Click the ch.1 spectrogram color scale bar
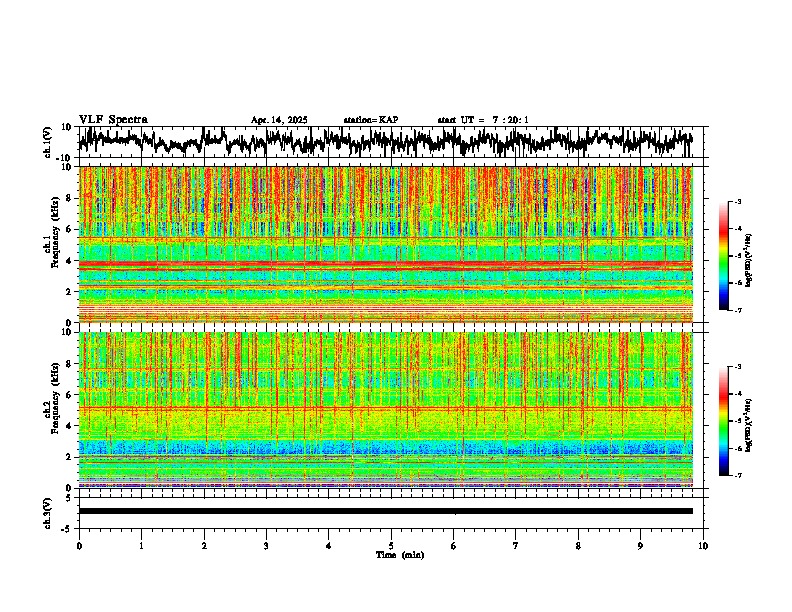Image resolution: width=792 pixels, height=612 pixels. pyautogui.click(x=724, y=256)
